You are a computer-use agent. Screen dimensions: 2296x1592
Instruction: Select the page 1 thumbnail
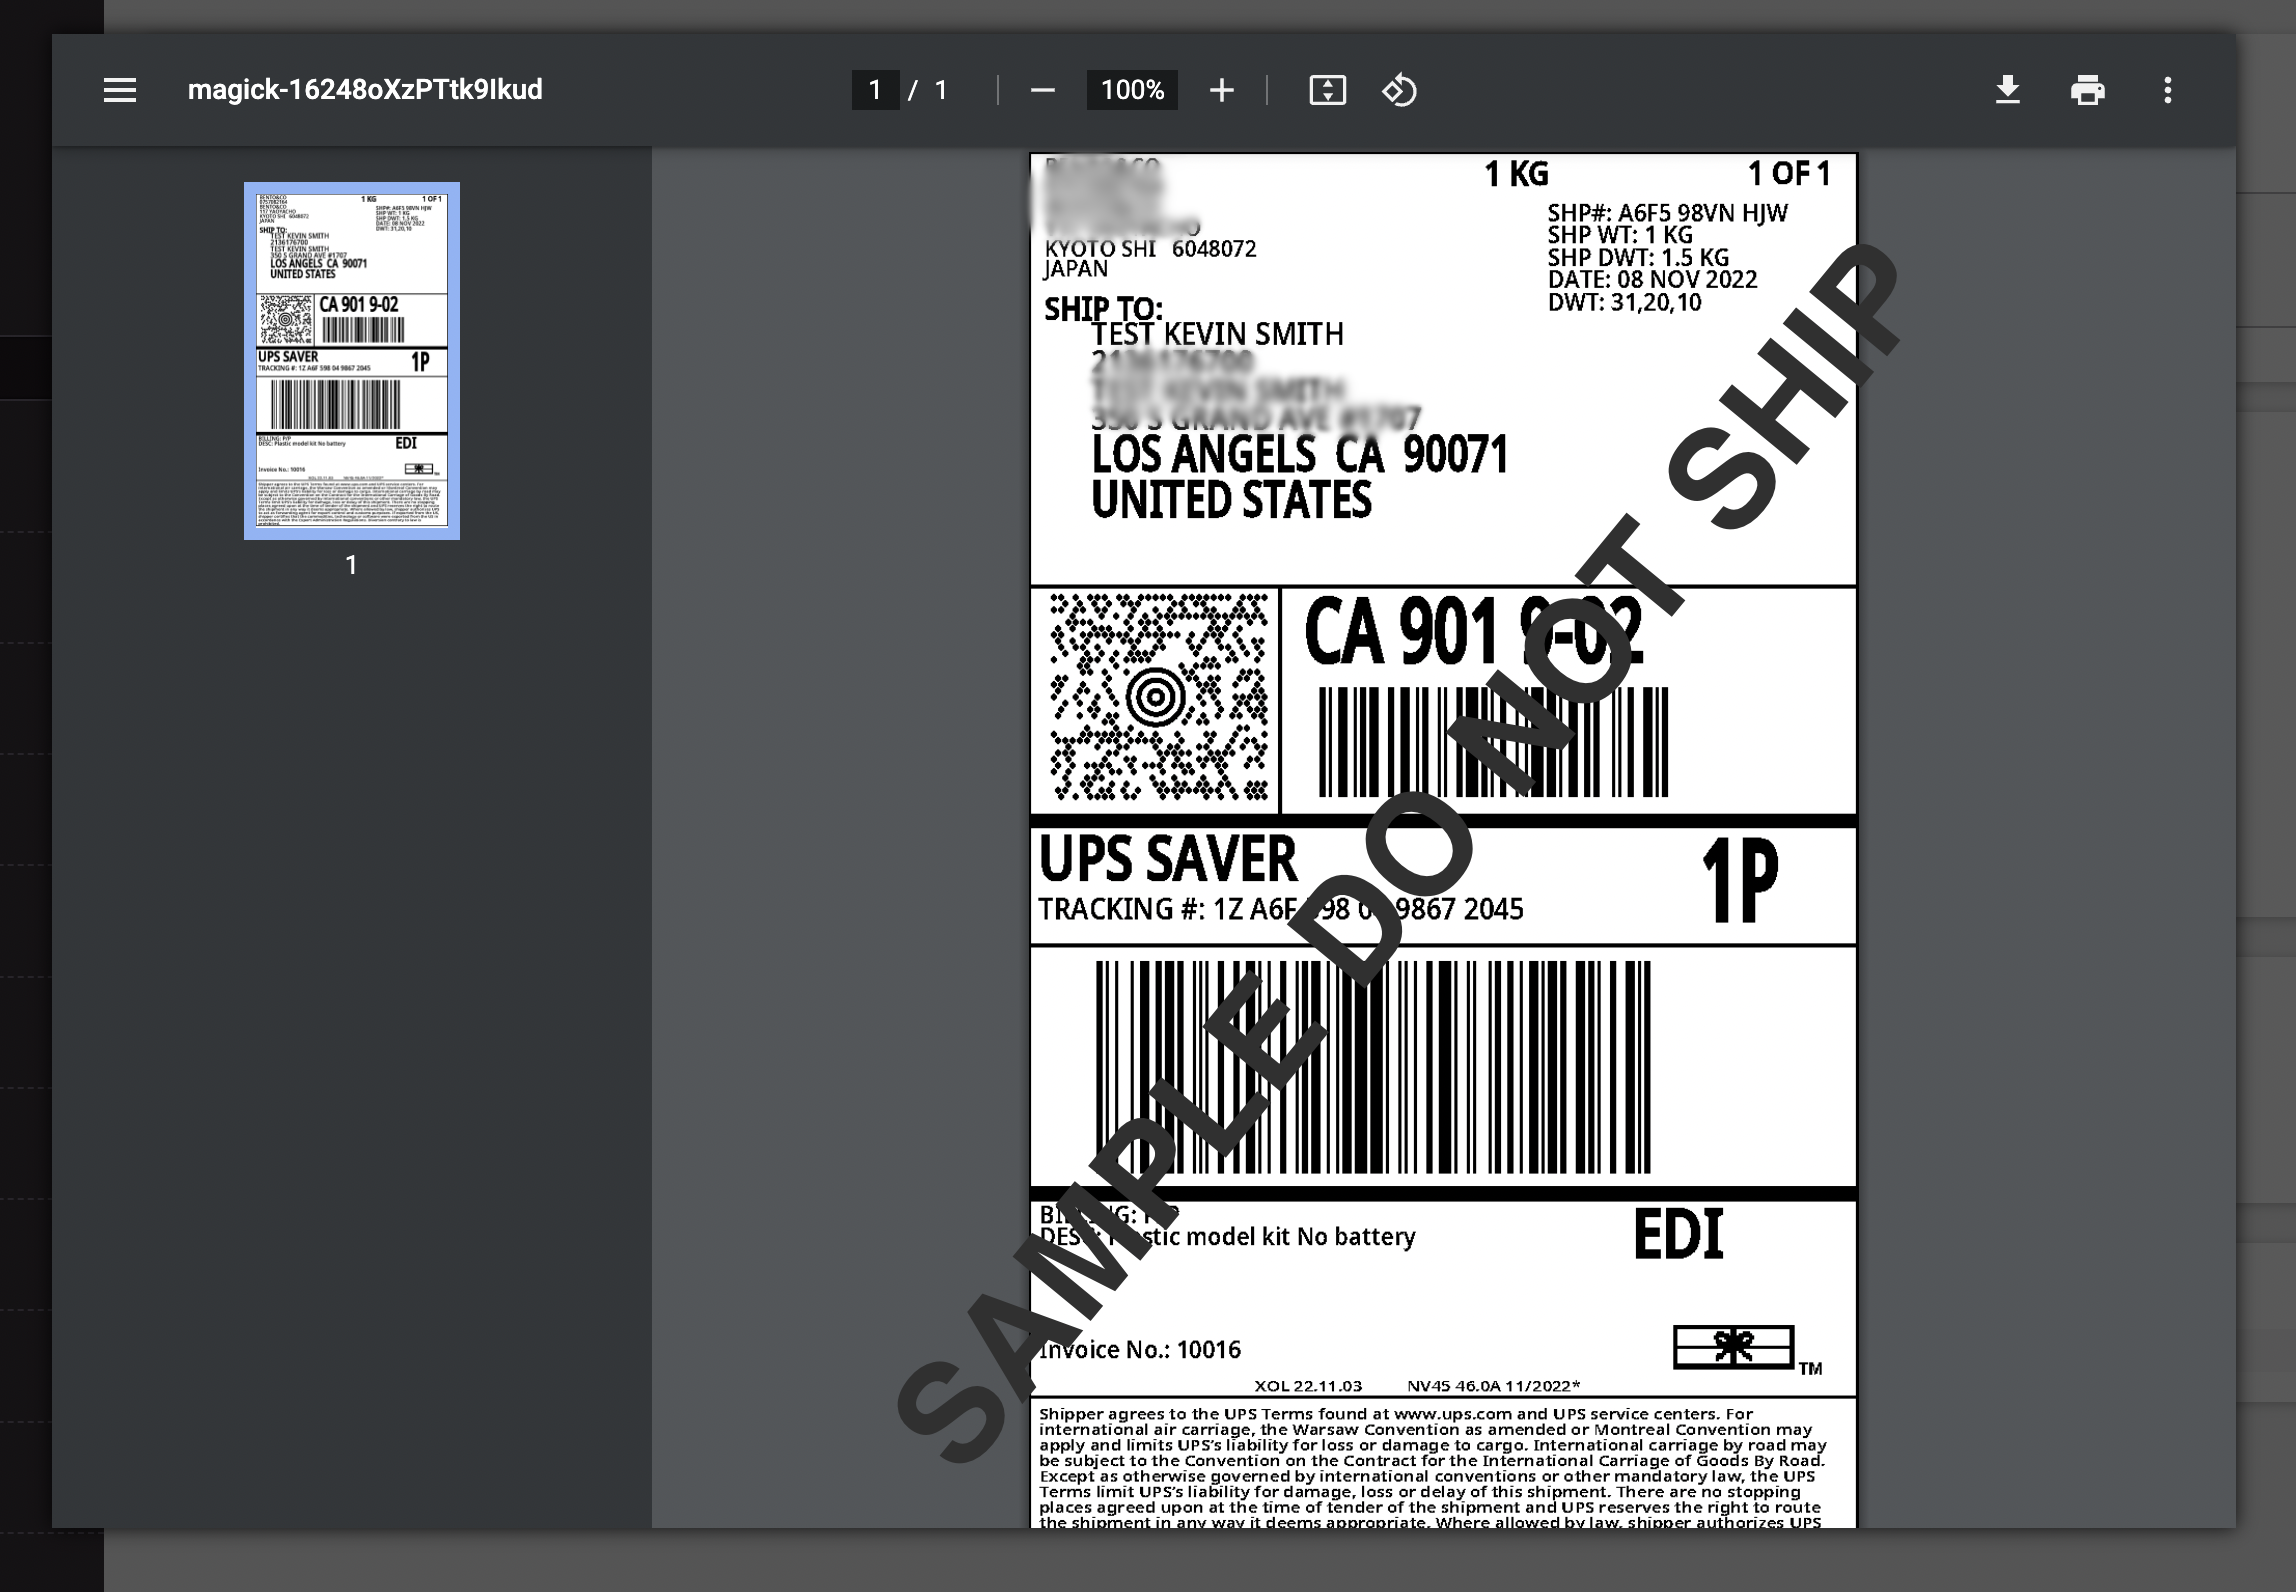(352, 360)
